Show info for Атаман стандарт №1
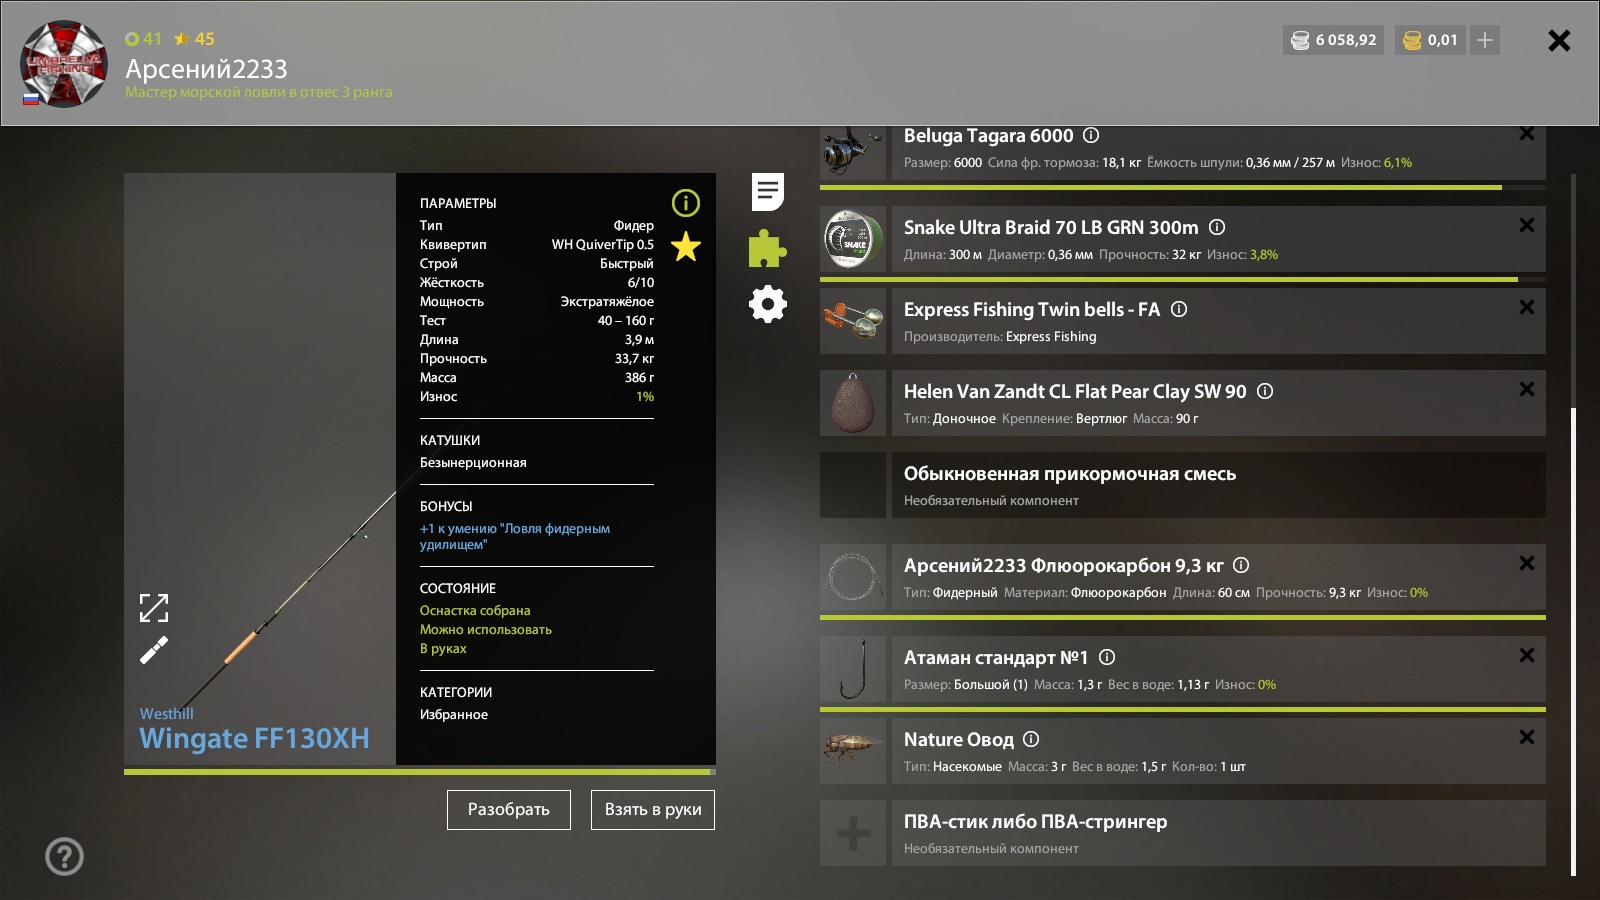The height and width of the screenshot is (900, 1600). tap(1107, 657)
